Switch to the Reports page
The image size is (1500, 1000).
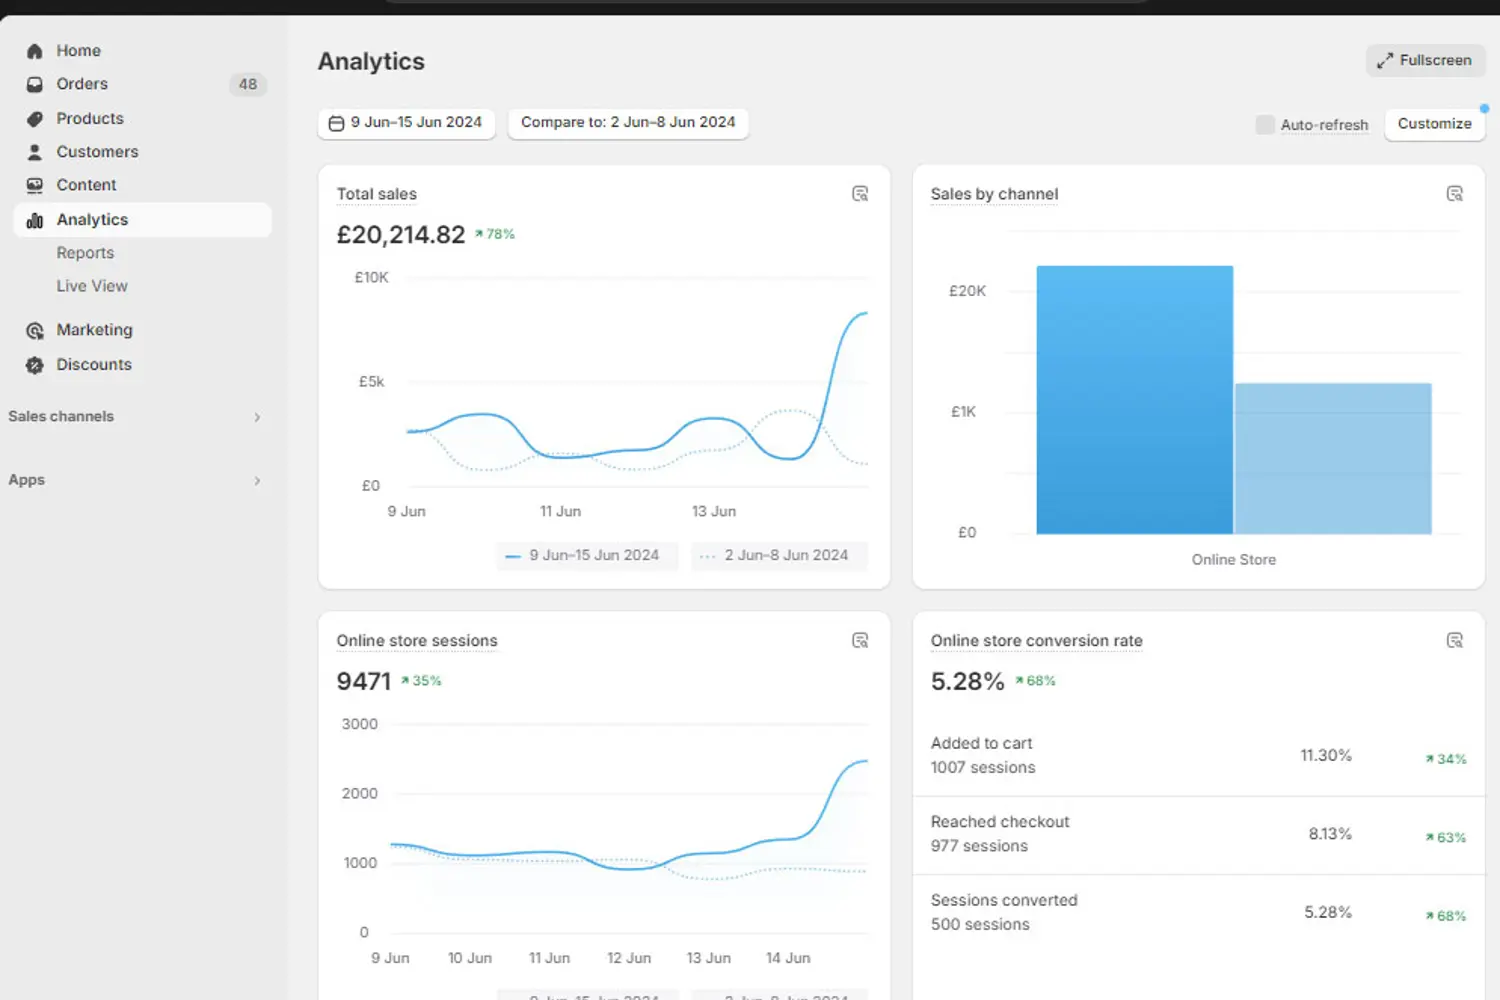tap(85, 252)
